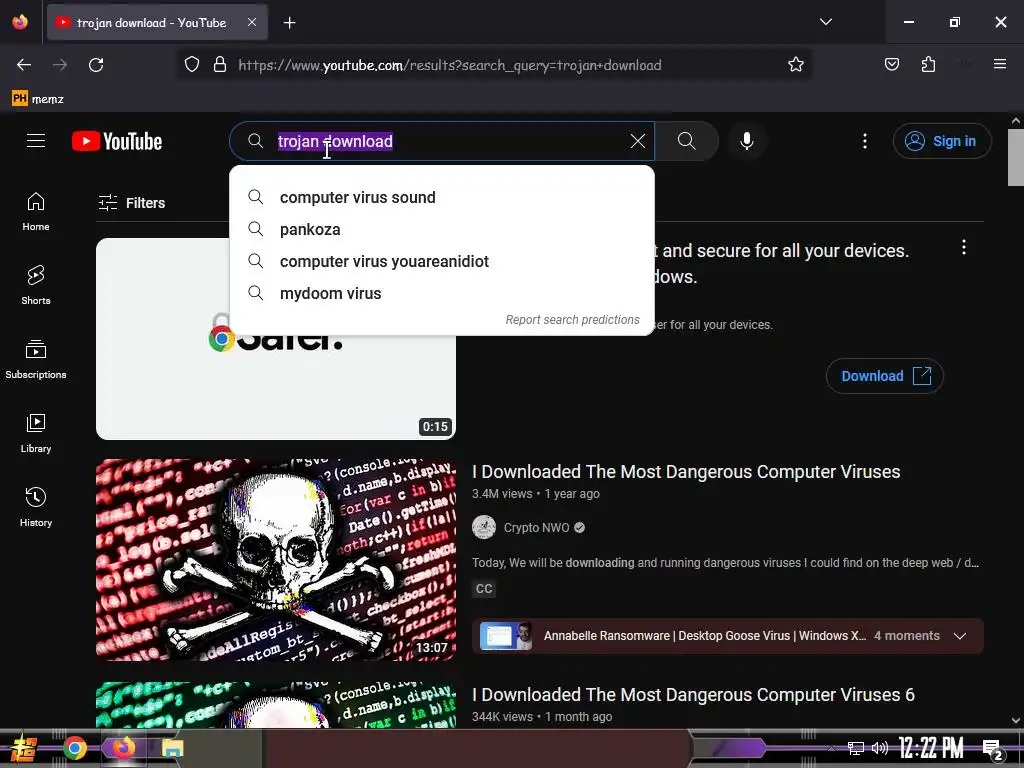Open the Firefox extensions puzzle icon
Screen dimensions: 1024x768
click(x=928, y=64)
